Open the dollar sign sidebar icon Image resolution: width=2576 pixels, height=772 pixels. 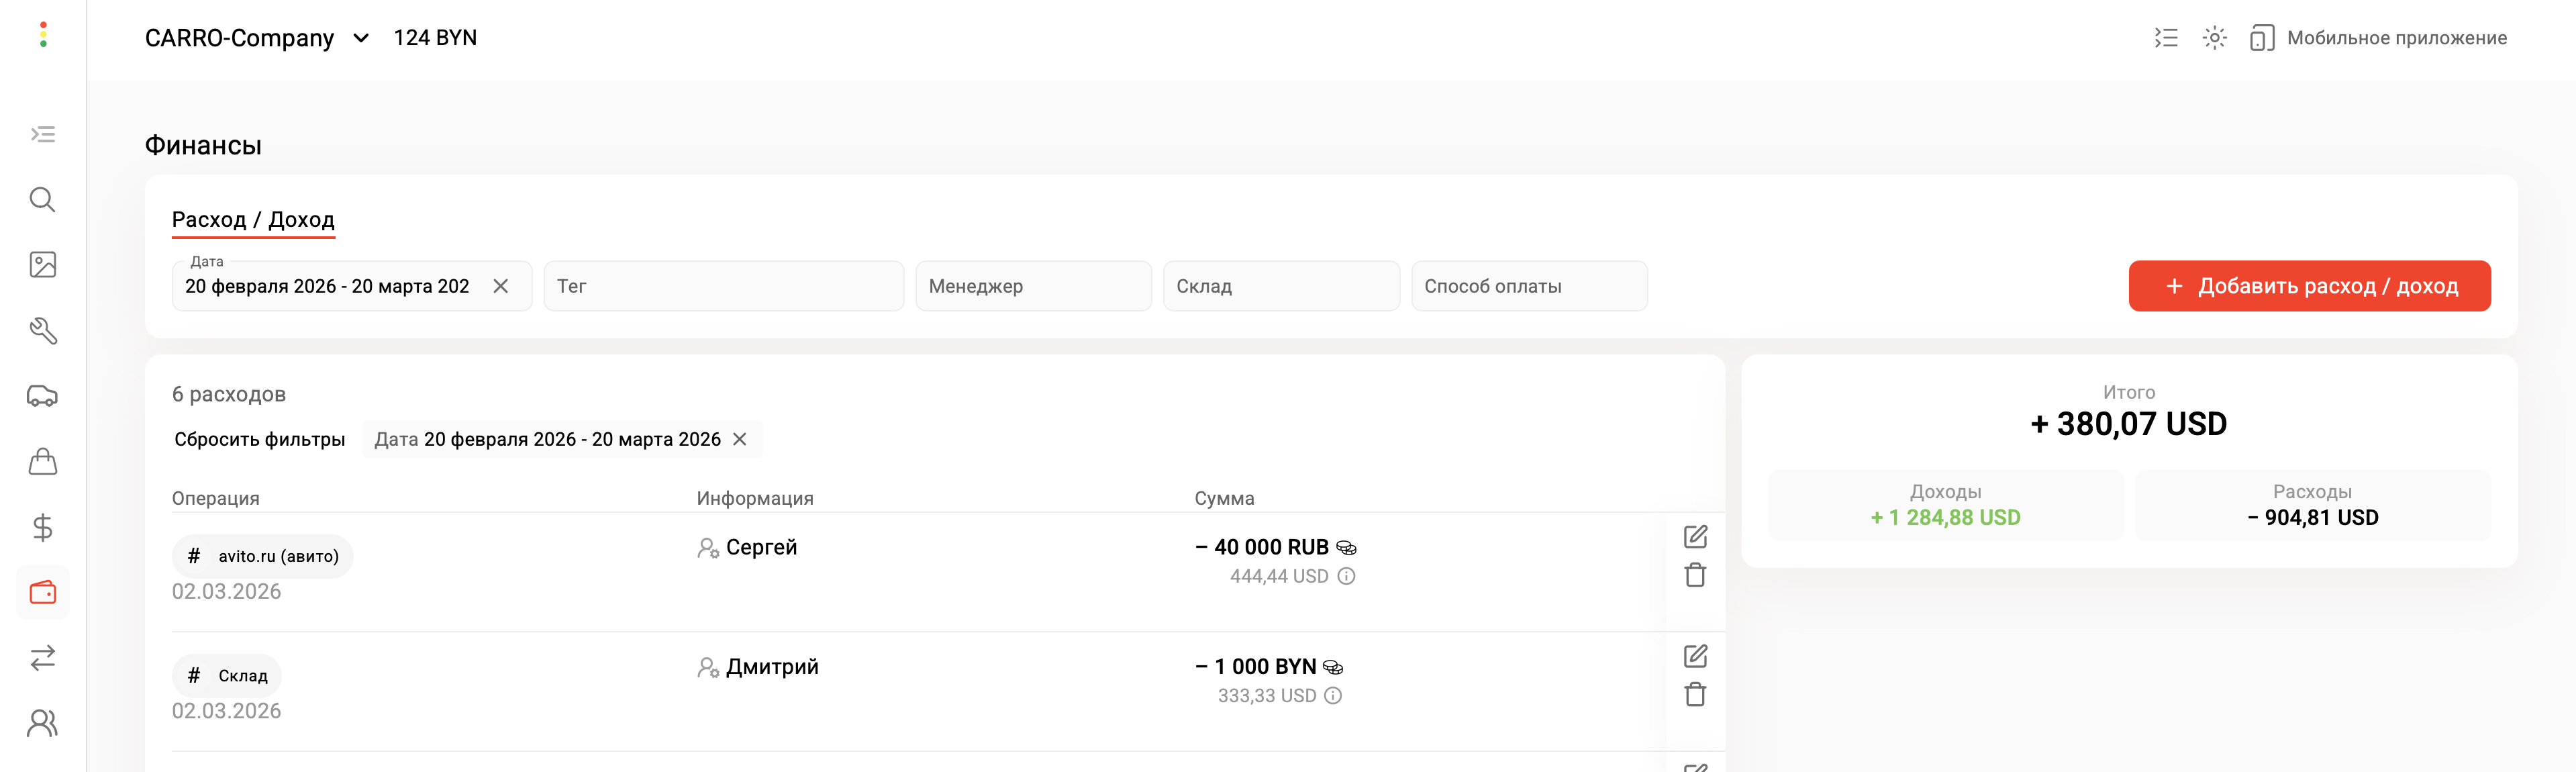(42, 527)
